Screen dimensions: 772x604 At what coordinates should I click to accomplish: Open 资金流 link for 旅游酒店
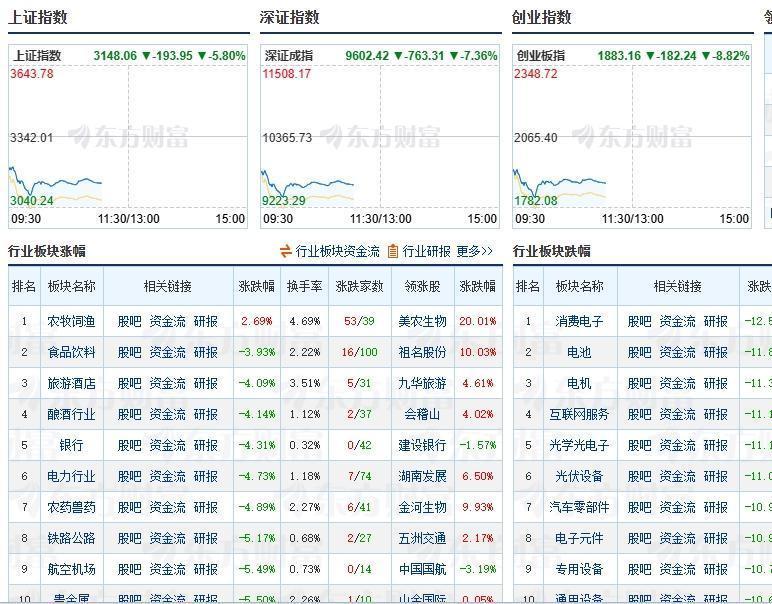(167, 383)
